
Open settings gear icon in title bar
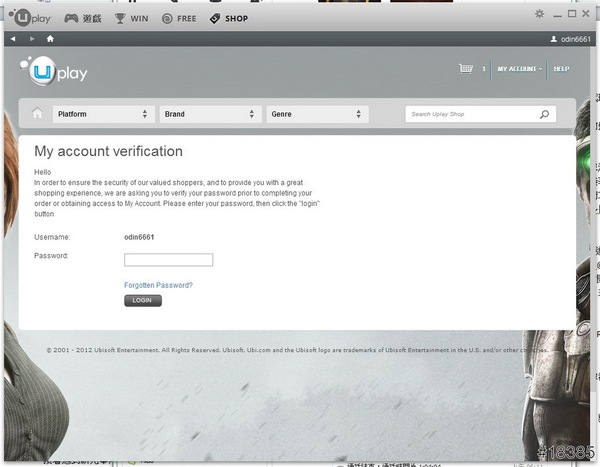coord(540,14)
